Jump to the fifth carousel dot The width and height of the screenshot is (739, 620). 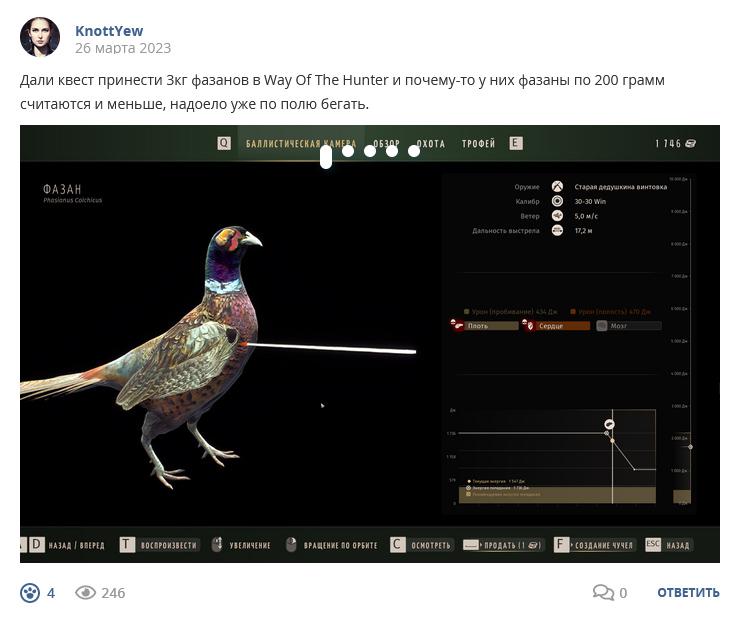[x=414, y=151]
